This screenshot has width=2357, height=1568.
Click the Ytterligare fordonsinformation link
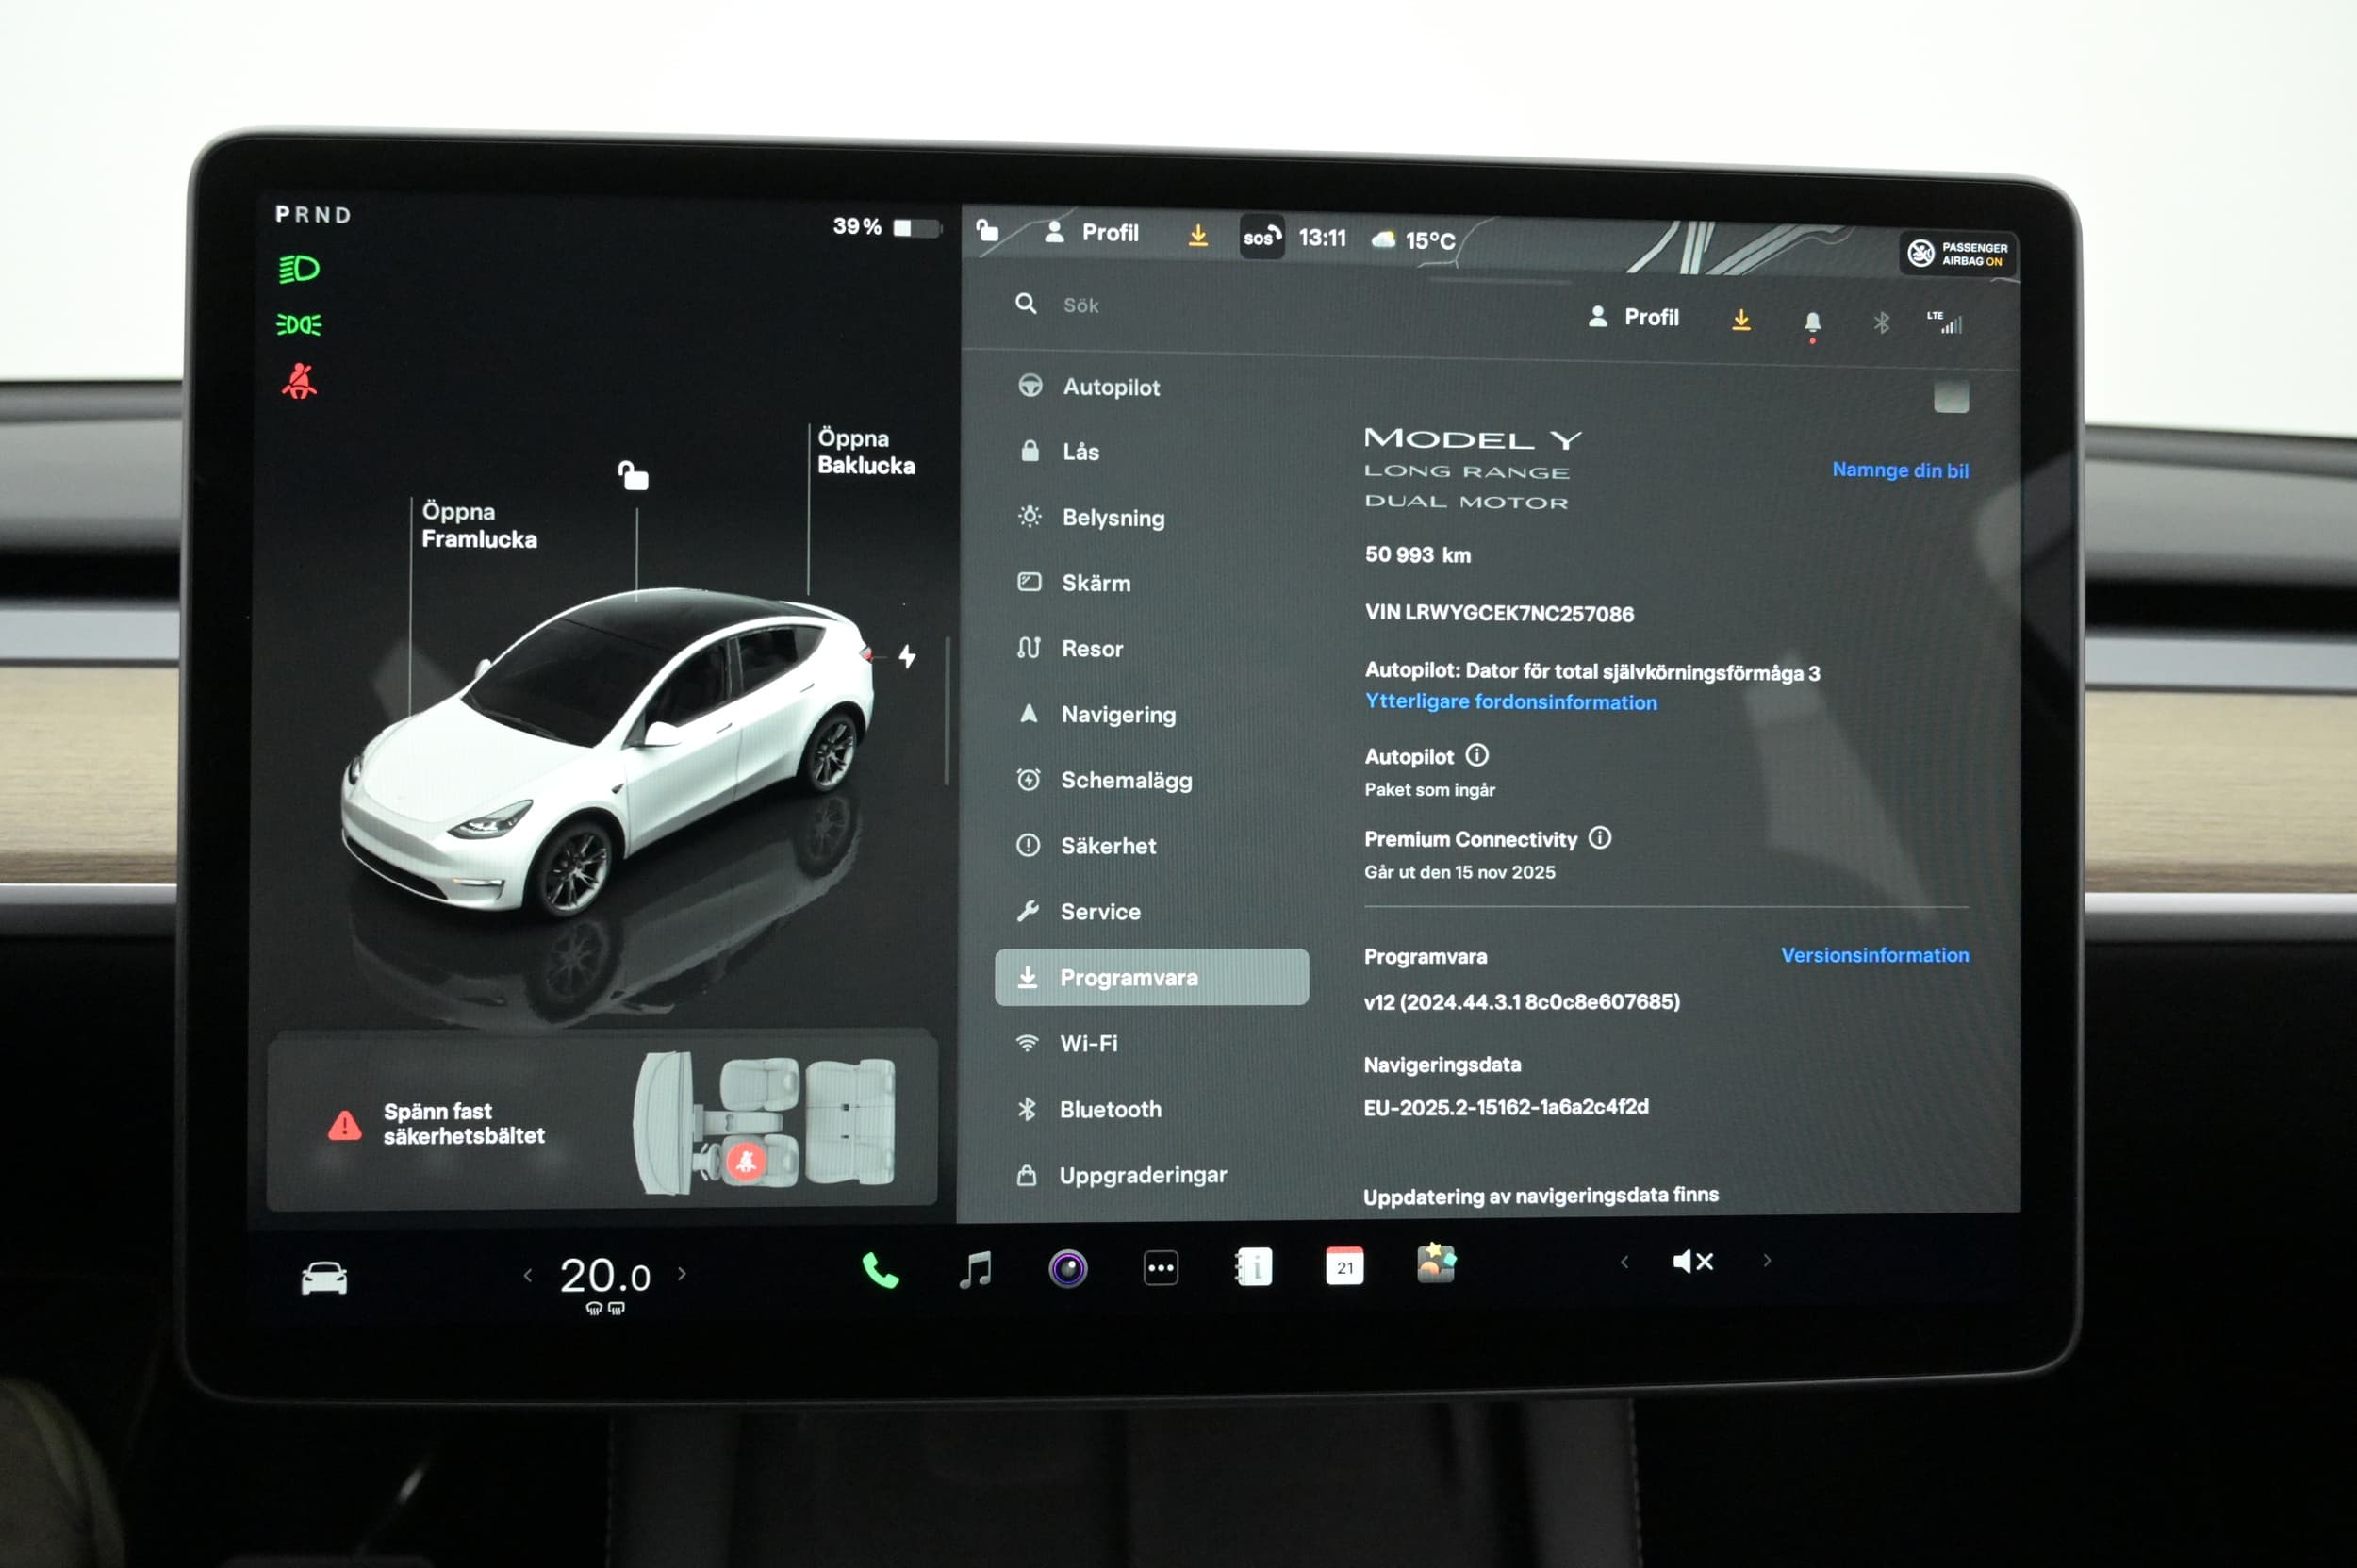[x=1510, y=702]
